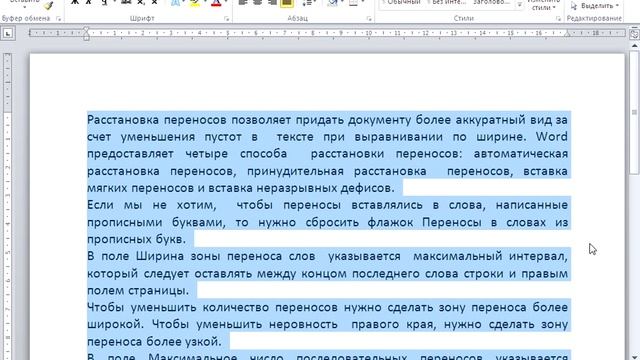
Task: Click the word "Расстановка" at text start
Action: click(123, 120)
